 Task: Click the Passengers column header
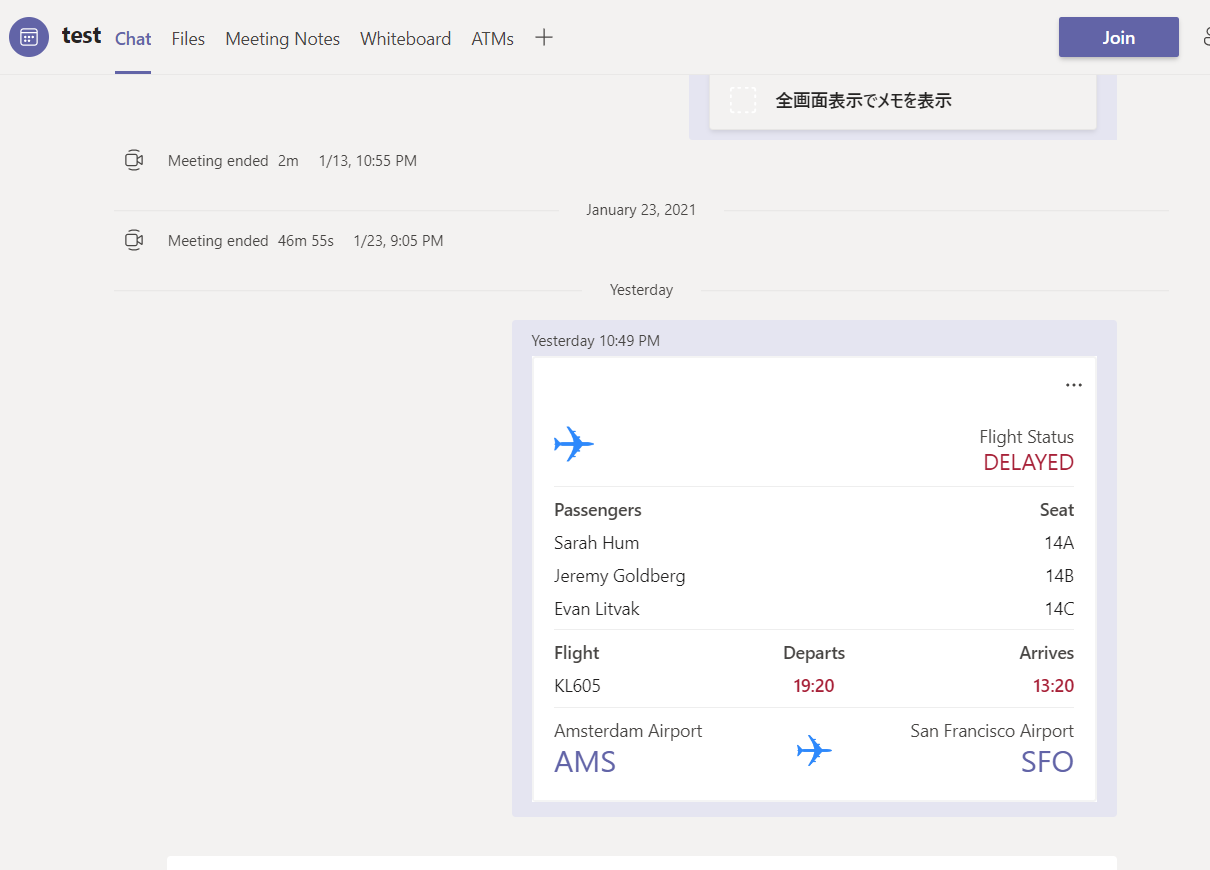pyautogui.click(x=598, y=510)
